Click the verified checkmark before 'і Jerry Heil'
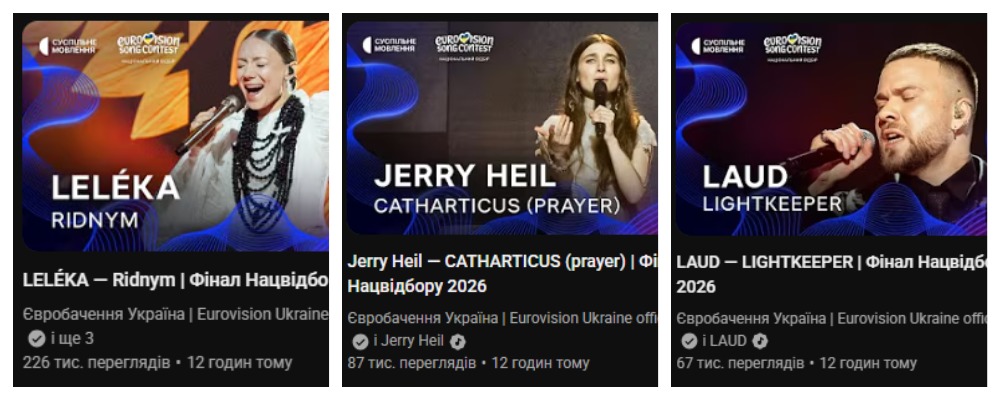Viewport: 1000px width, 400px height. tap(360, 342)
